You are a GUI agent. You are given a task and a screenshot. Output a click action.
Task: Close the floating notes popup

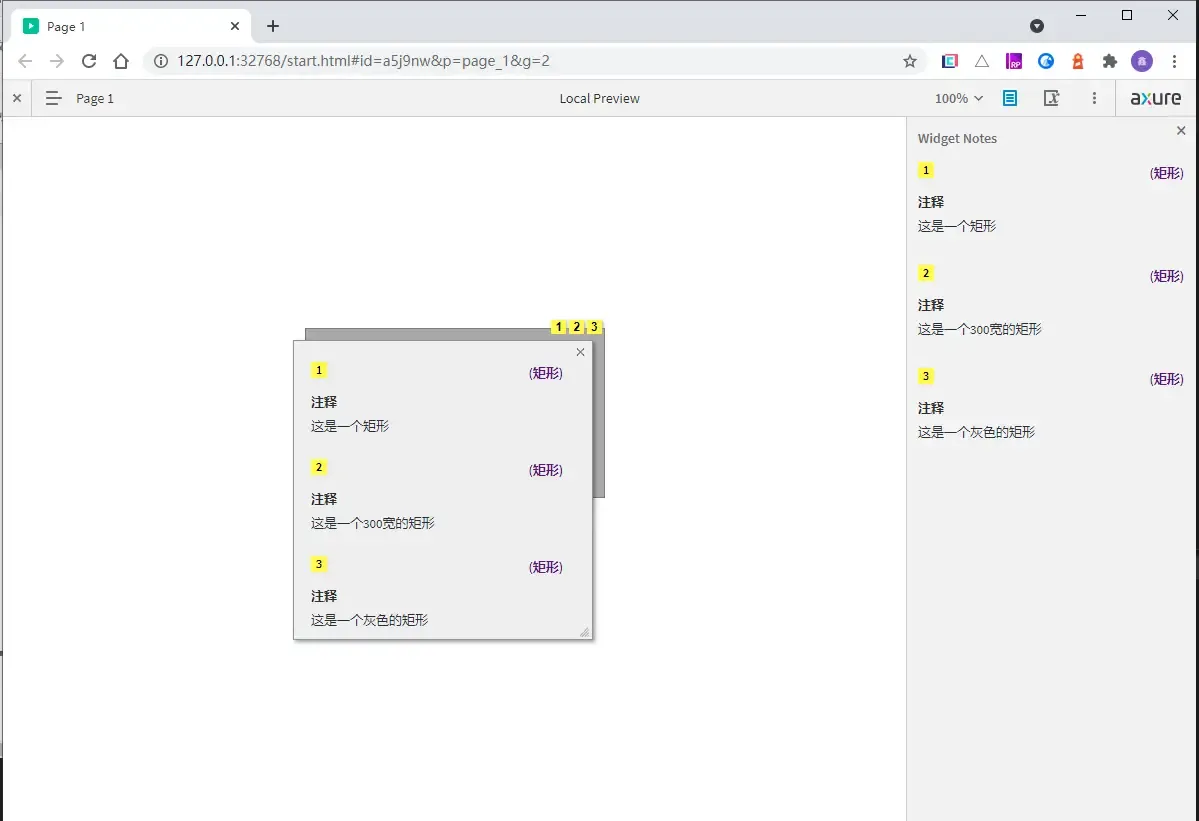(580, 352)
